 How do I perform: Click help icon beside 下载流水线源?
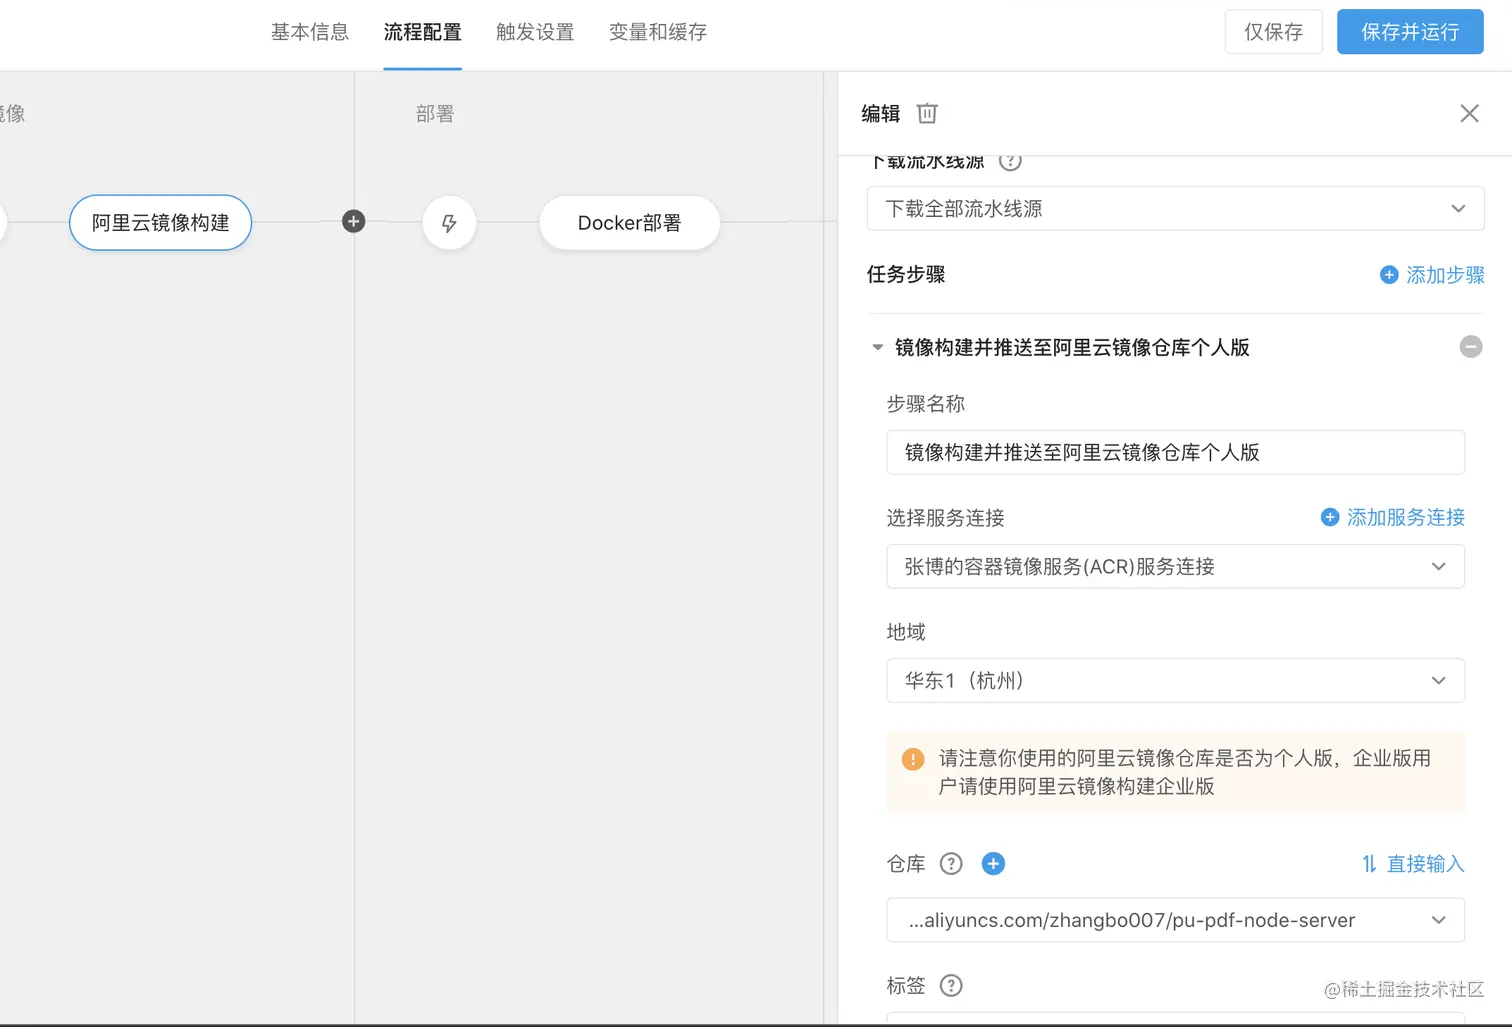click(1010, 162)
